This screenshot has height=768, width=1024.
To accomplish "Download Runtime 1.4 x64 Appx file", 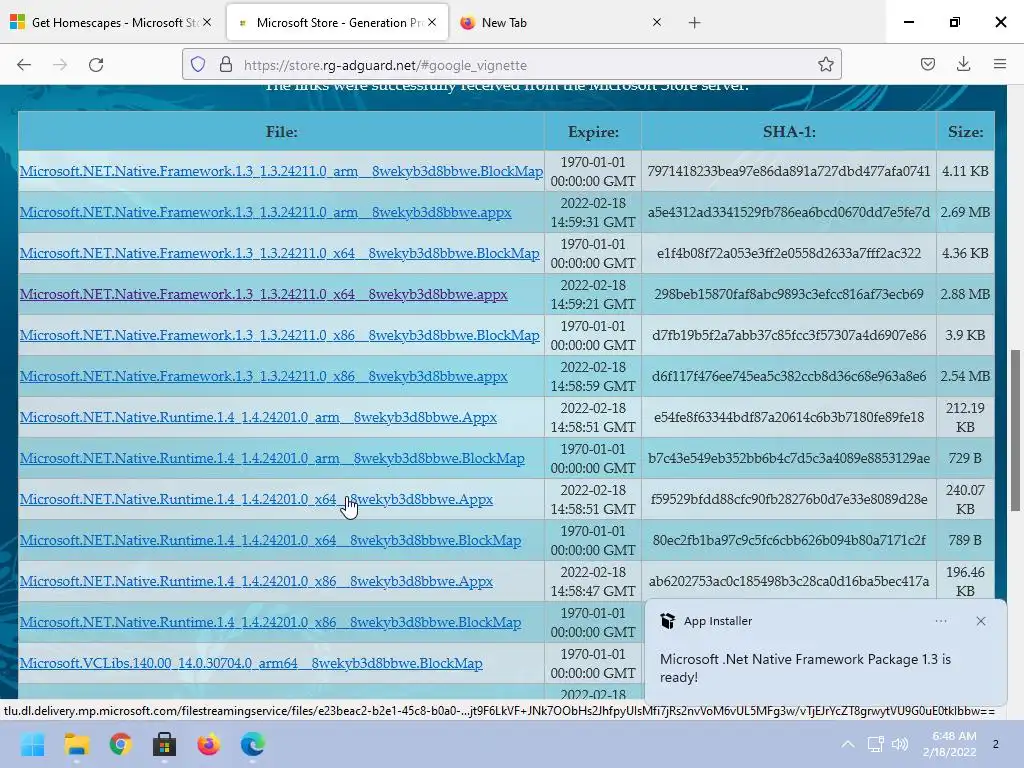I will [x=256, y=500].
